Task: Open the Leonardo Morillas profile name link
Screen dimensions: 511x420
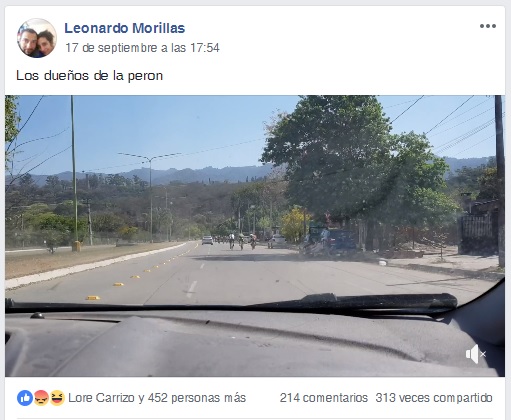Action: coord(125,28)
